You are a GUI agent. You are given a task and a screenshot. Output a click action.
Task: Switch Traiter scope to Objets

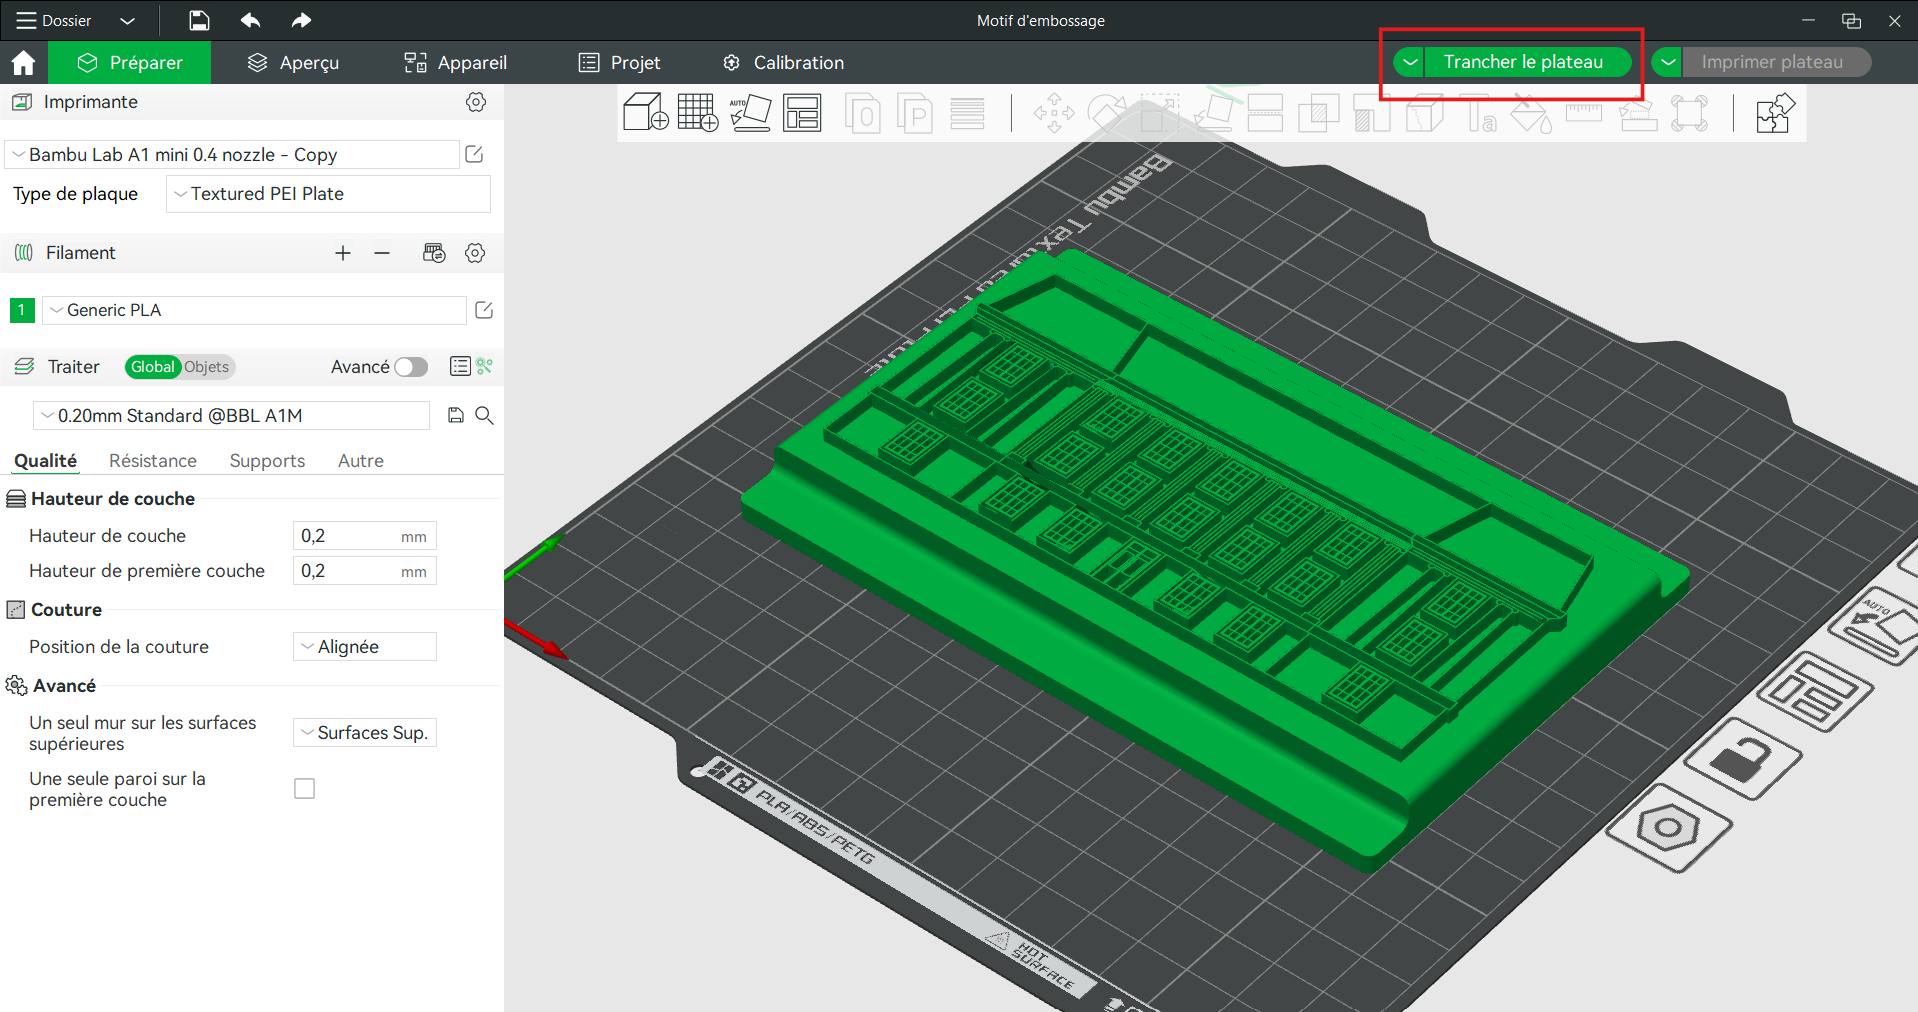[x=207, y=367]
